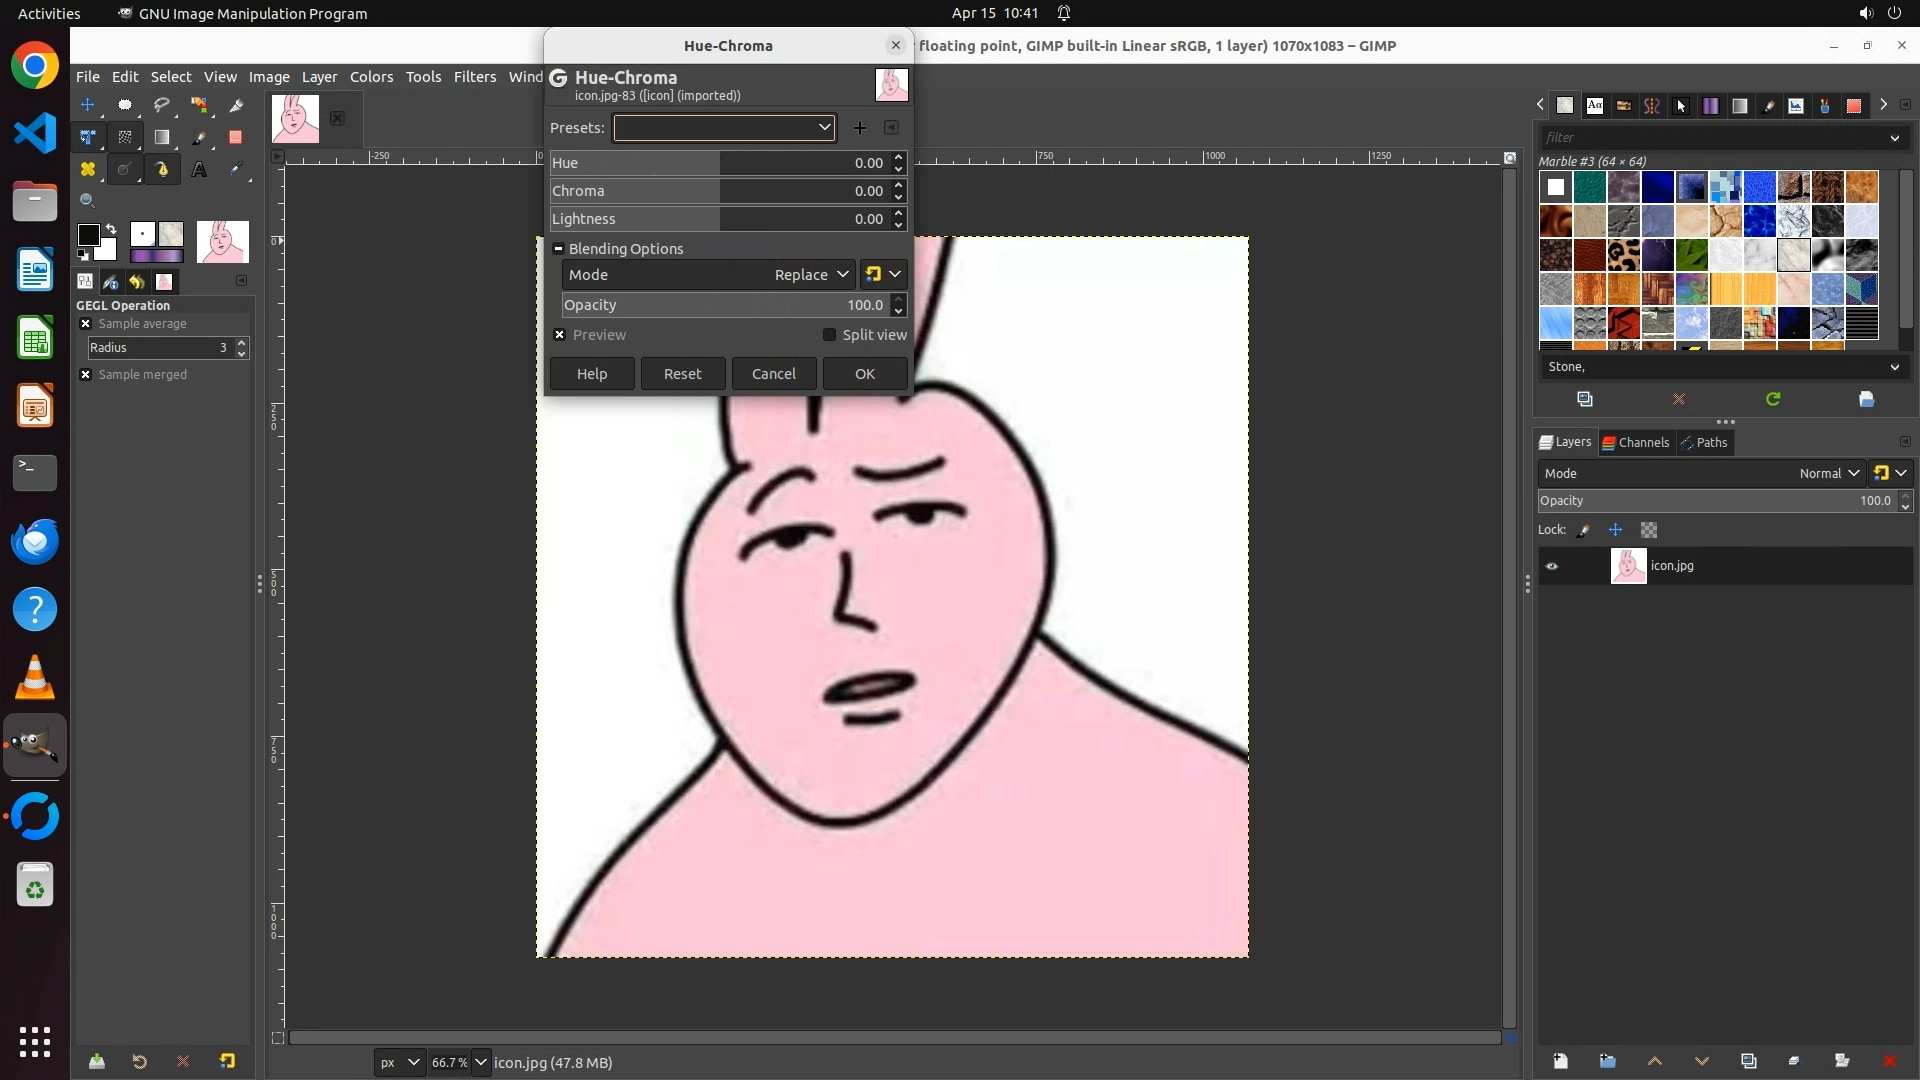Swap foreground and background colors arrows
1920x1080 pixels.
(111, 229)
